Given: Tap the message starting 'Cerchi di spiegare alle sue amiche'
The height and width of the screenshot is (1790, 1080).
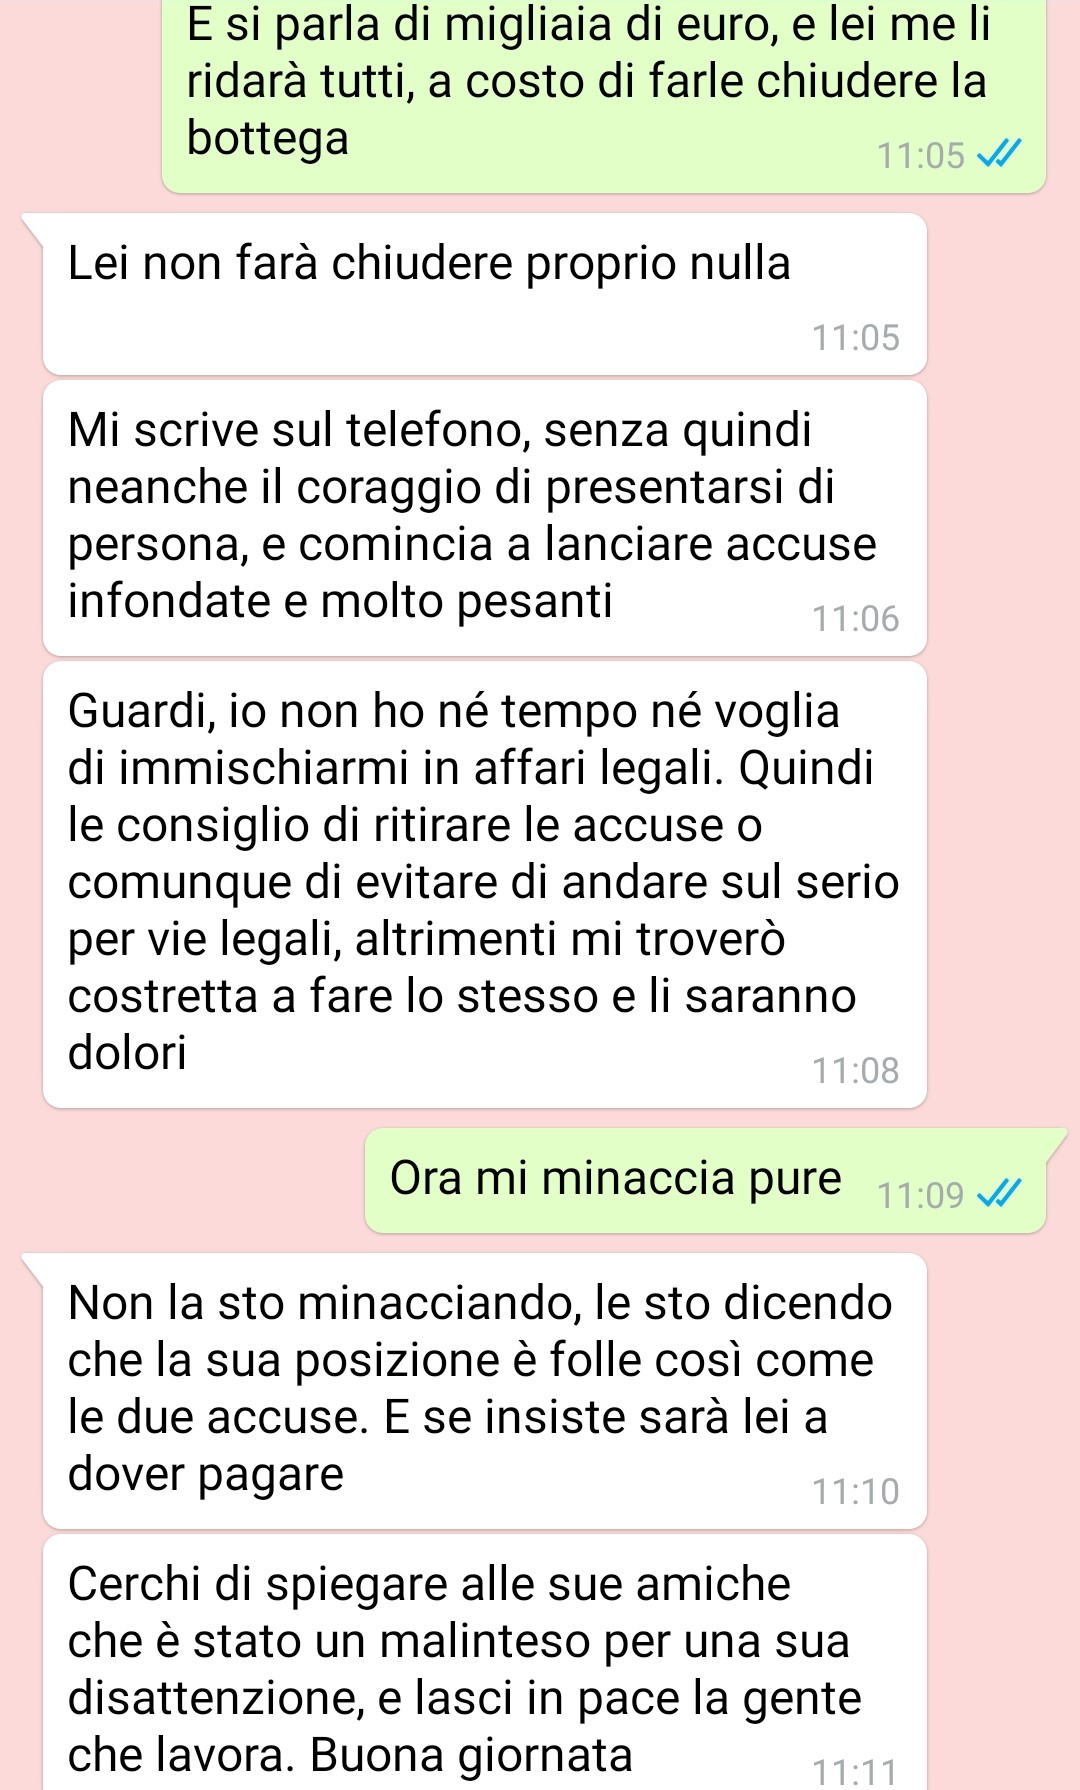Looking at the screenshot, I should point(485,1662).
